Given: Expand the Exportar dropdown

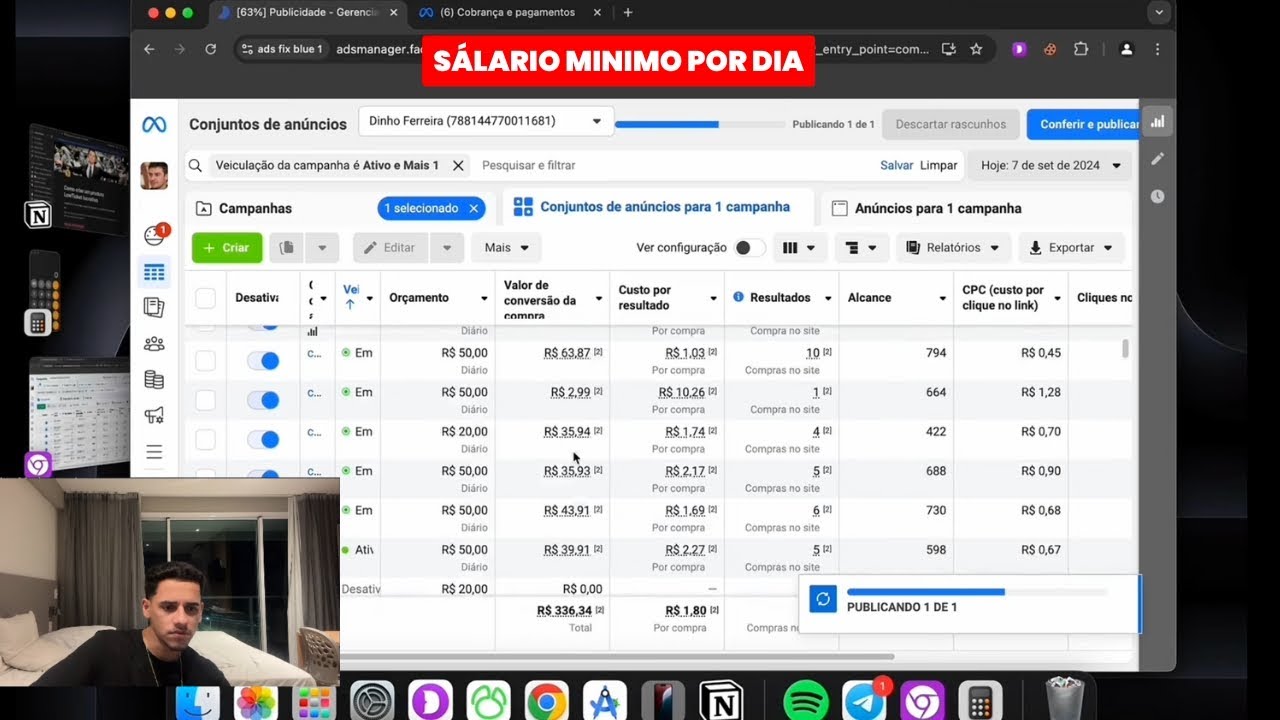Looking at the screenshot, I should (1071, 248).
